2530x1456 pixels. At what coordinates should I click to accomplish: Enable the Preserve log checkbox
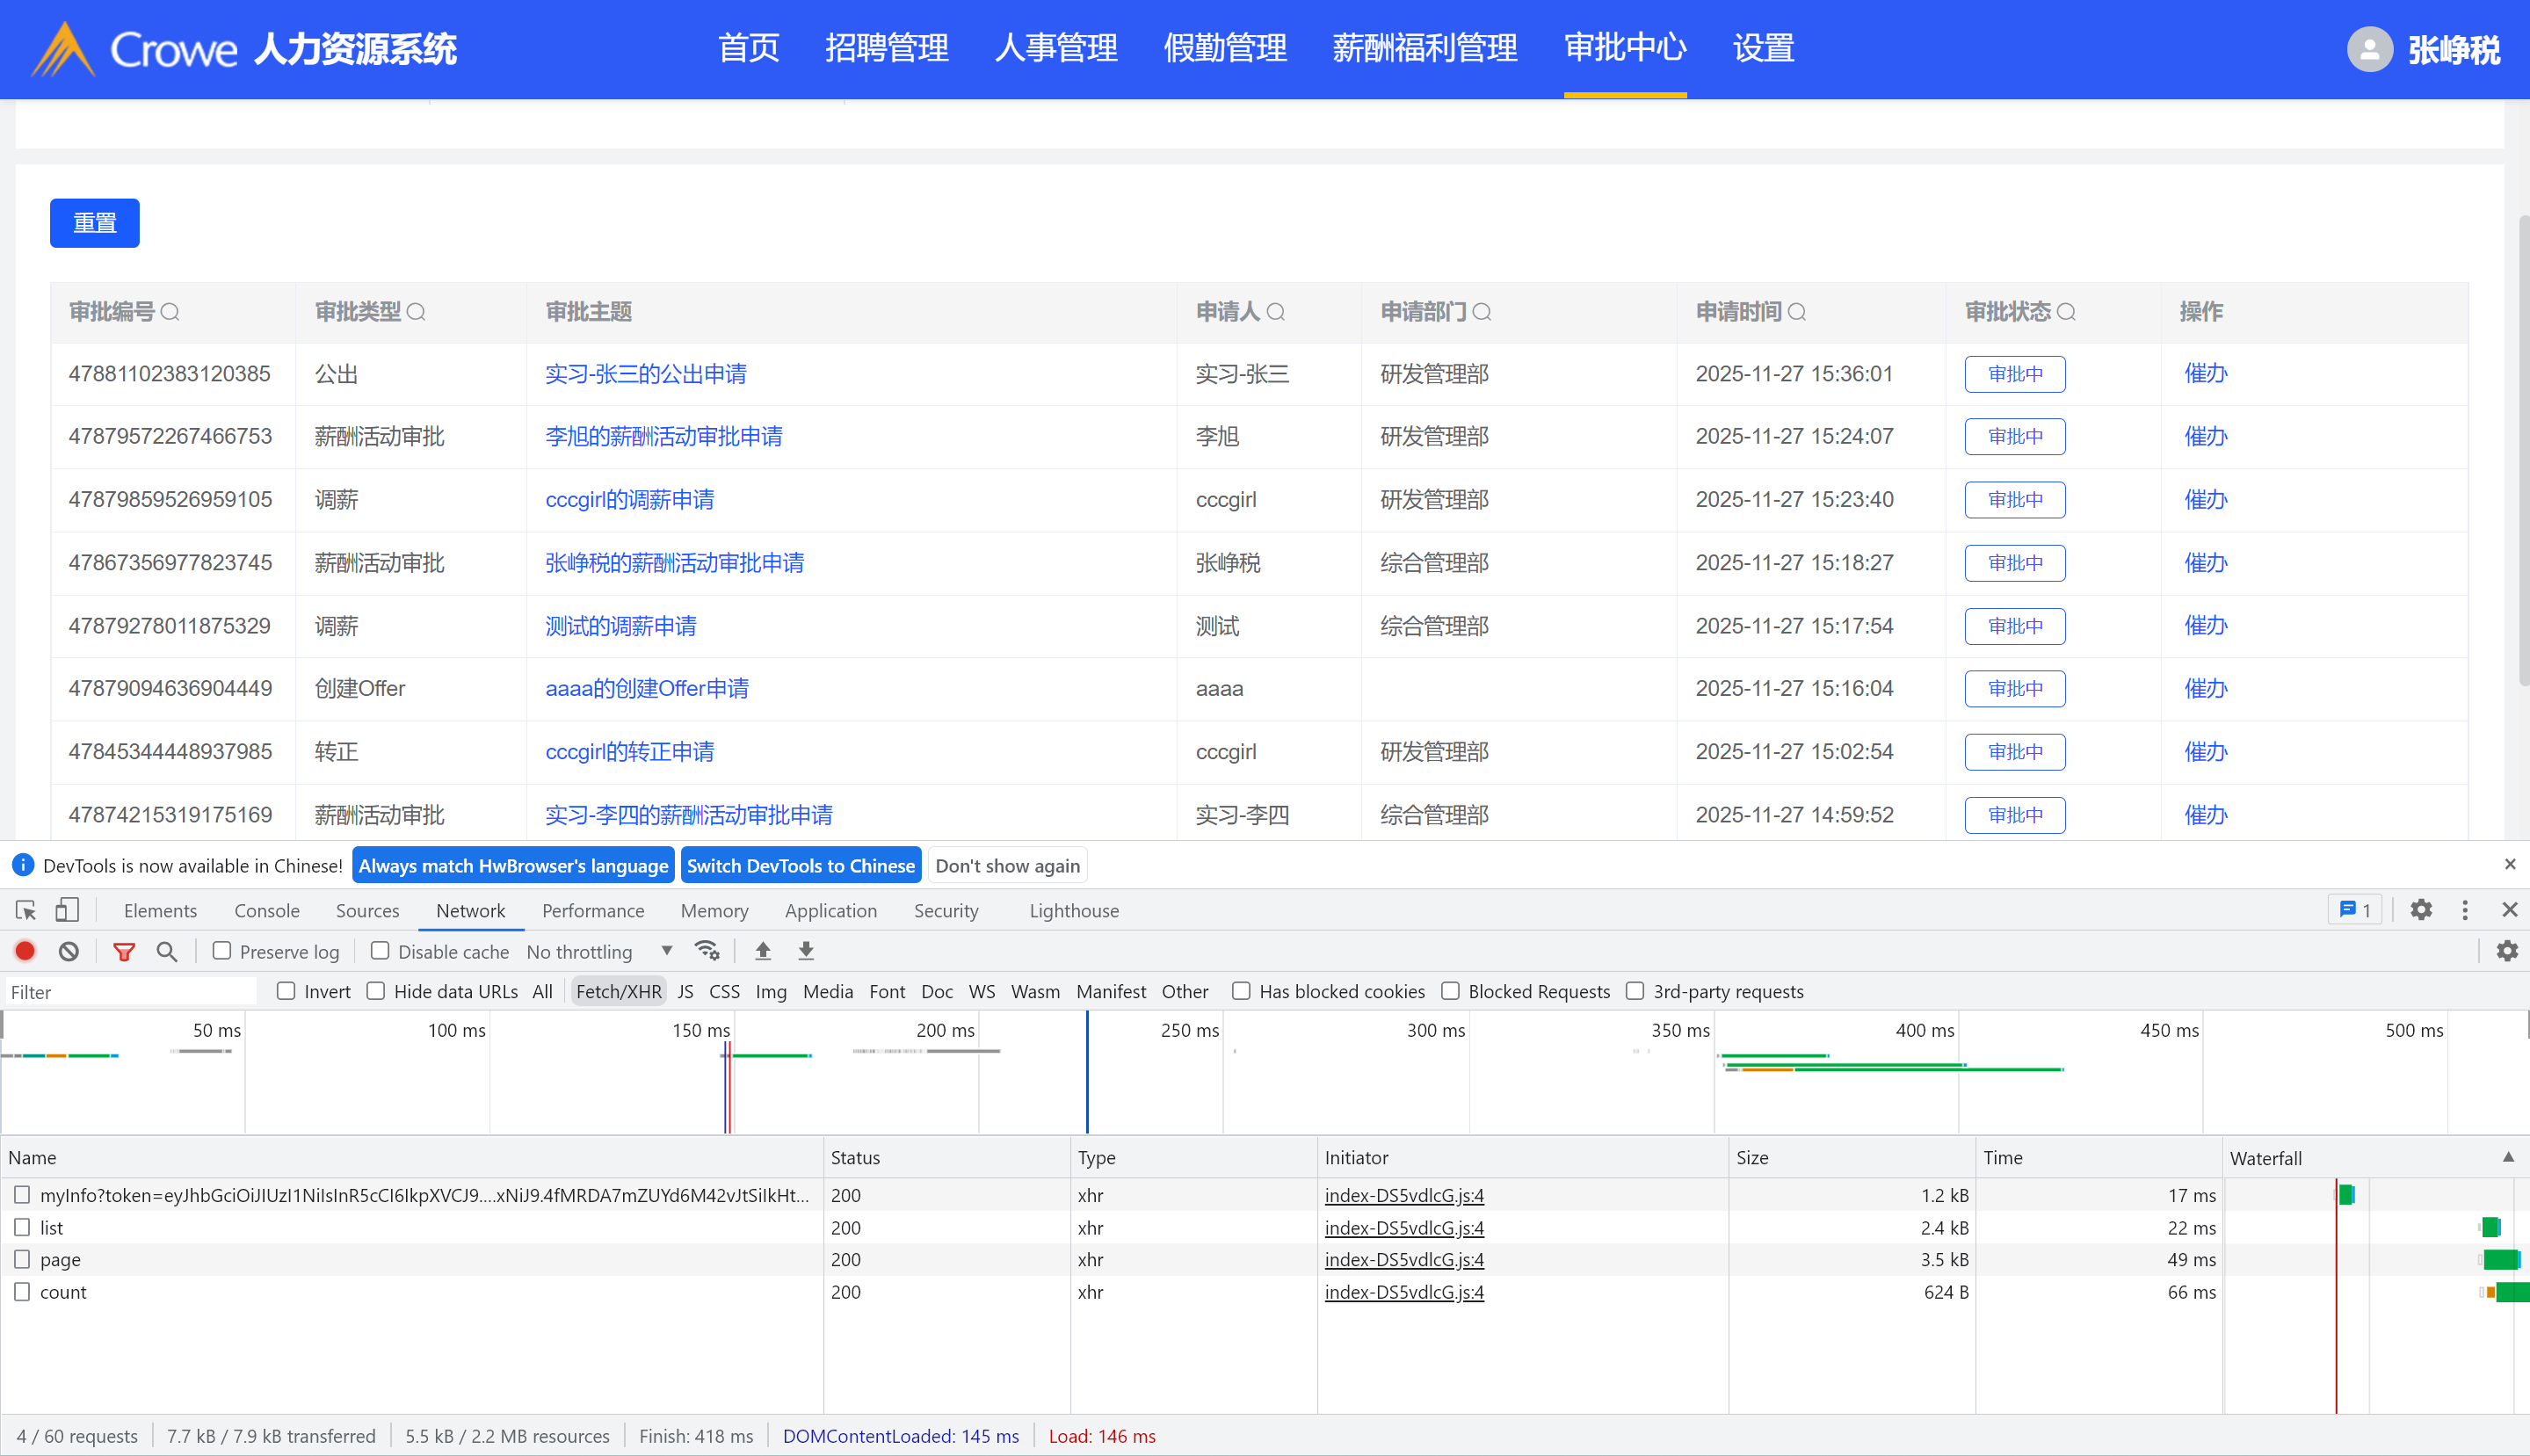tap(222, 951)
